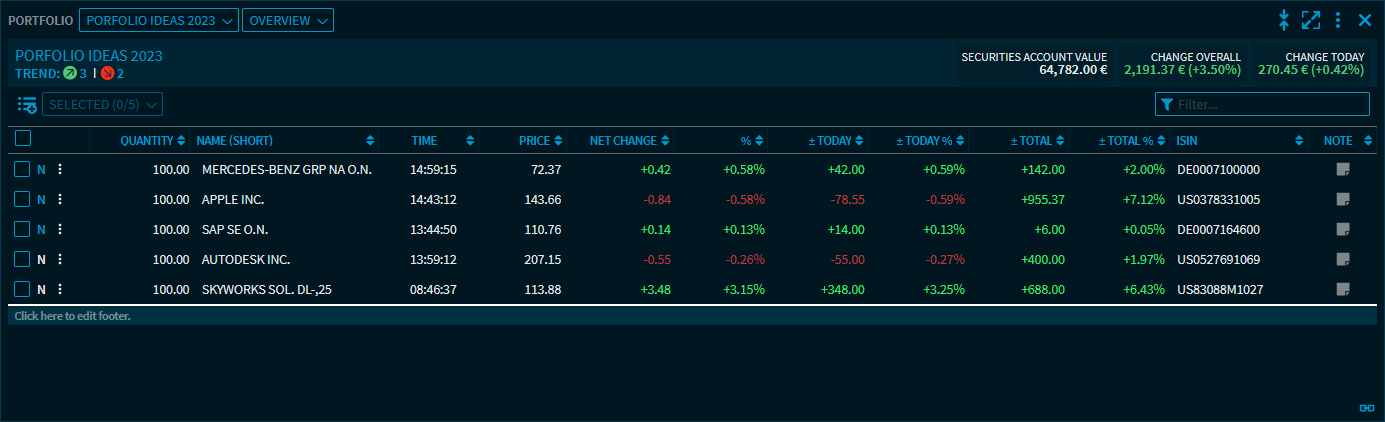
Task: Click the link icon in bottom-right corner
Action: [x=1366, y=407]
